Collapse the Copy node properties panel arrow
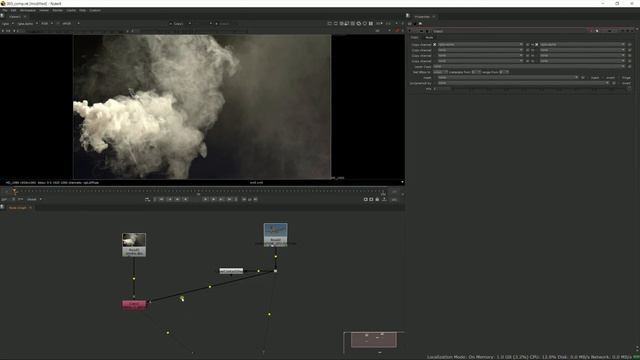 pos(410,31)
